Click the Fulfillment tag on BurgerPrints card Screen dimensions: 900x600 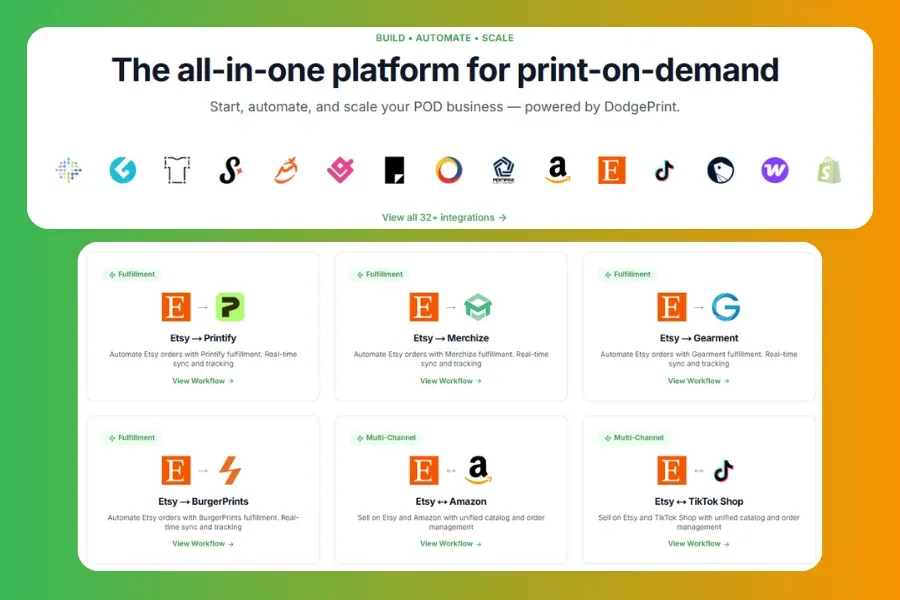pos(132,438)
